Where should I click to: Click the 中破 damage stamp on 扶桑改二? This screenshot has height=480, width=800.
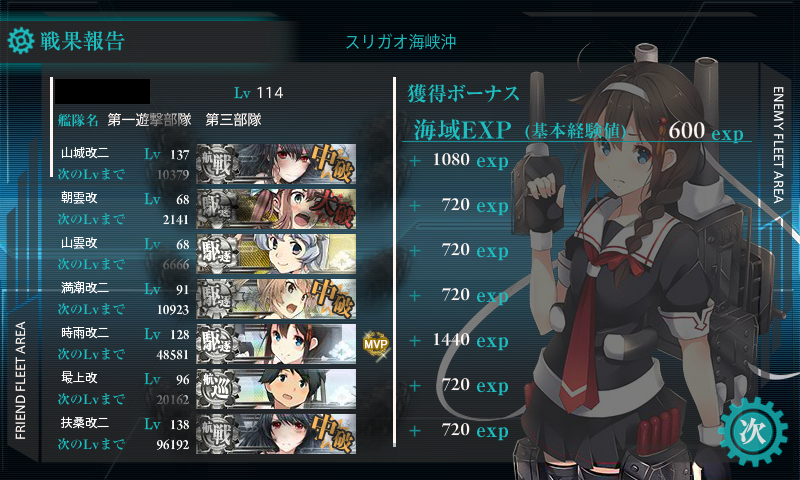(332, 434)
